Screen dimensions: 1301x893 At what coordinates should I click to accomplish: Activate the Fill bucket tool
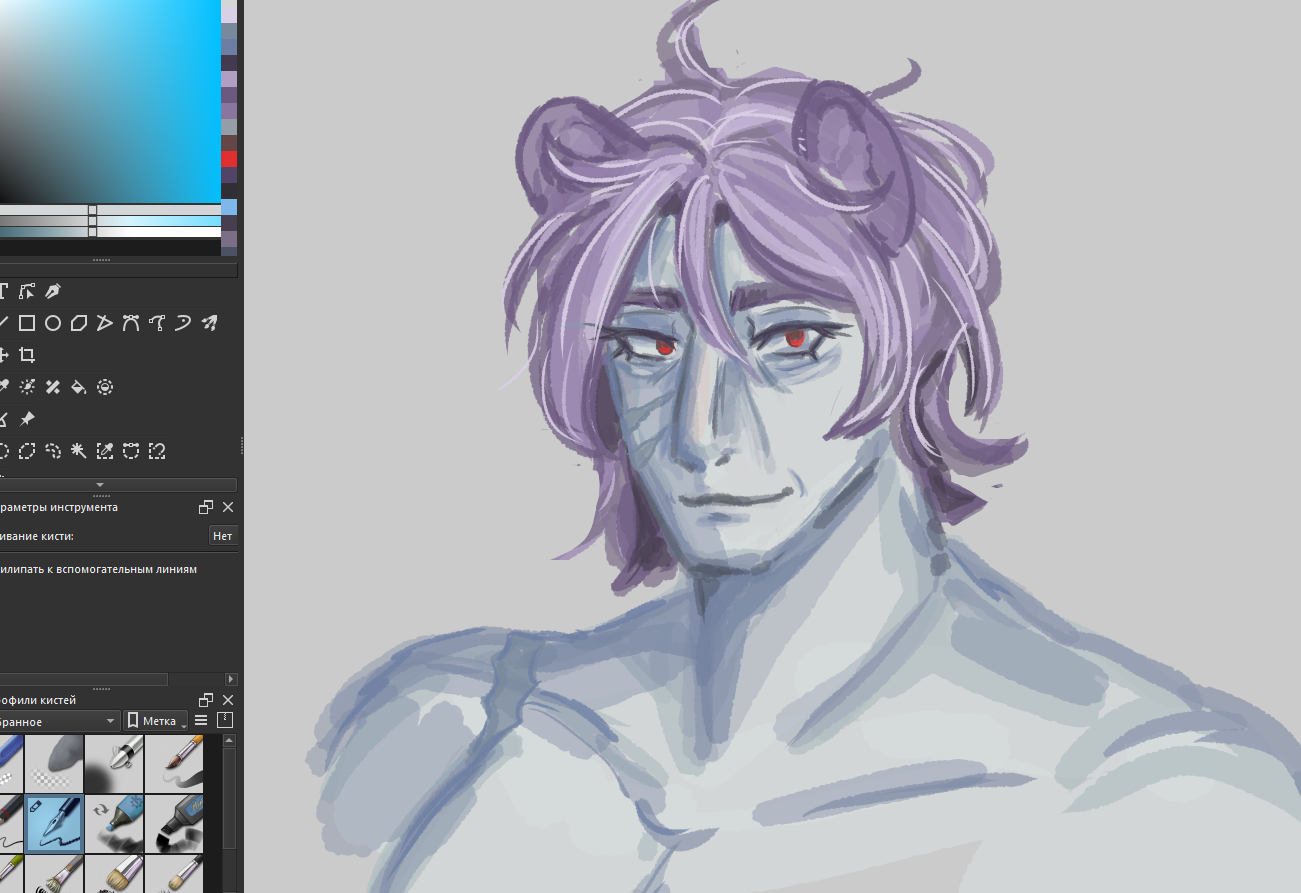pyautogui.click(x=79, y=387)
